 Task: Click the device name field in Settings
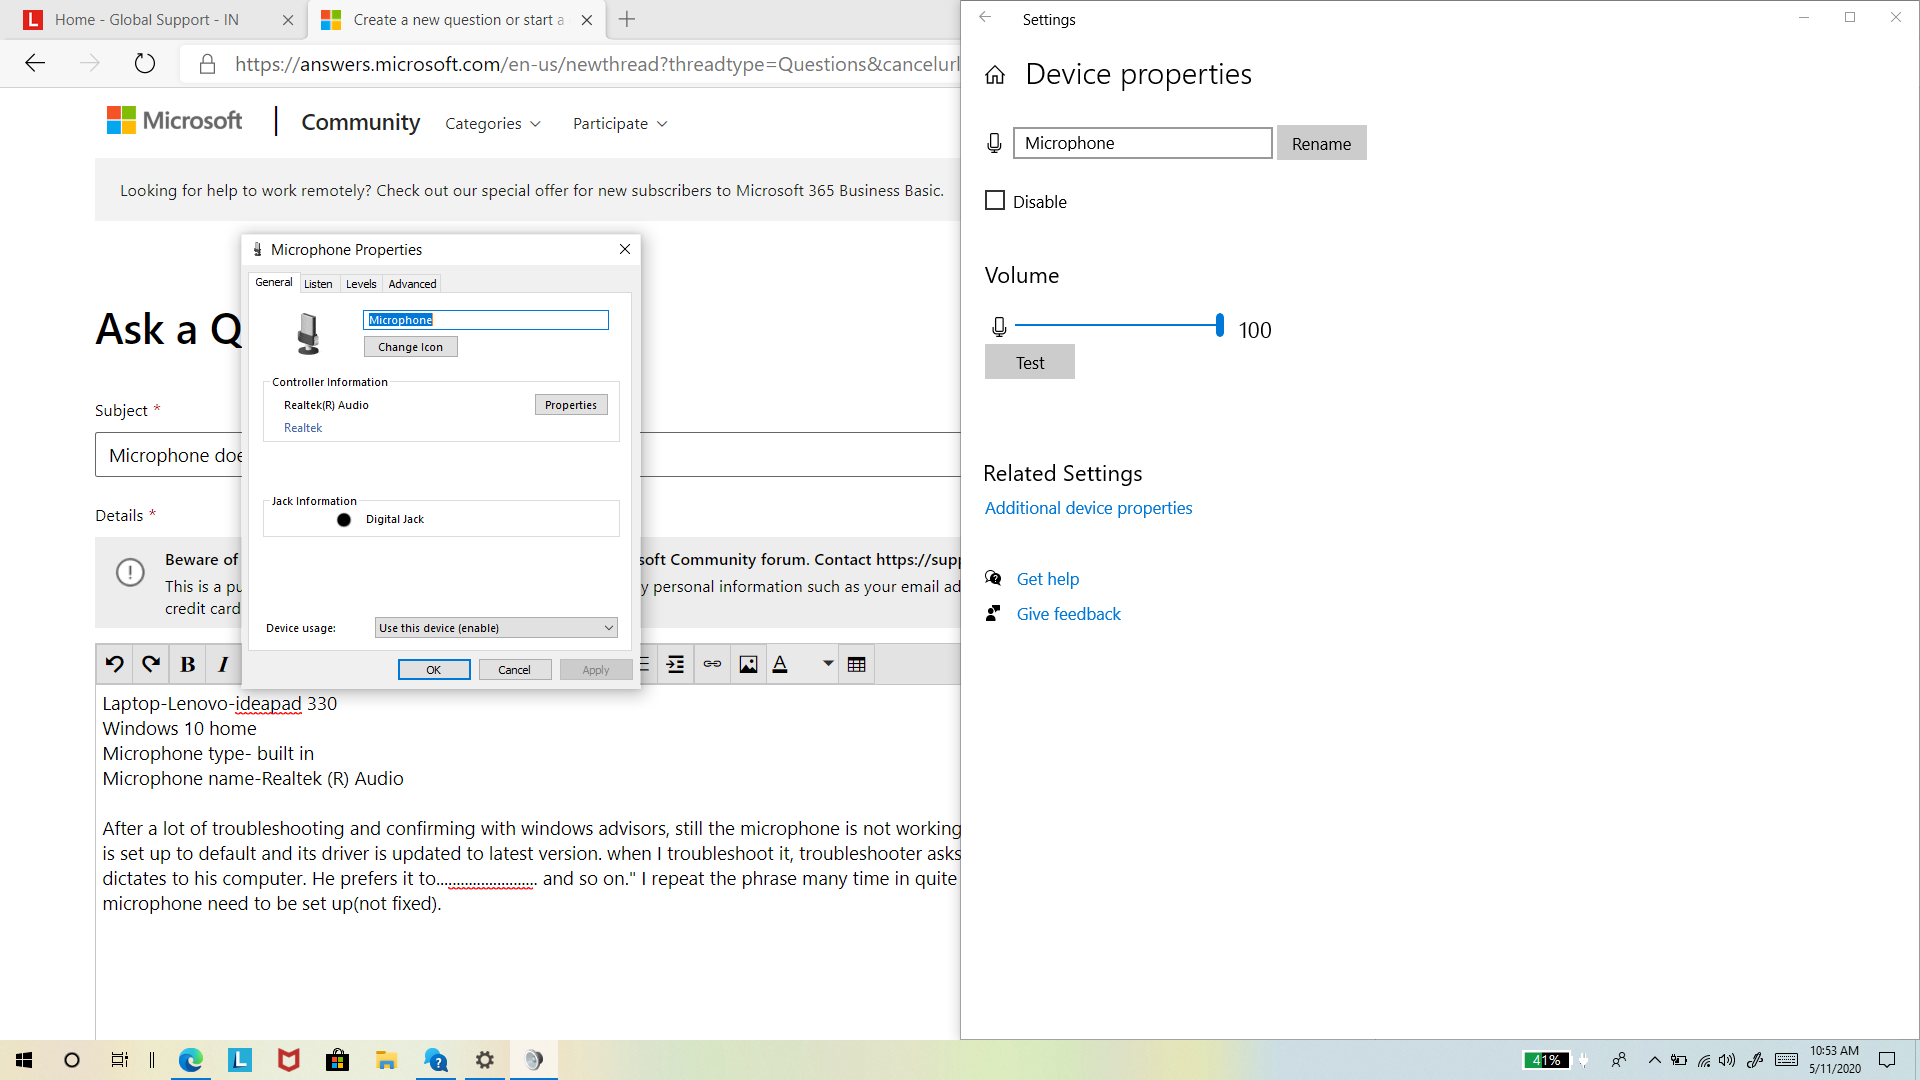[1142, 143]
